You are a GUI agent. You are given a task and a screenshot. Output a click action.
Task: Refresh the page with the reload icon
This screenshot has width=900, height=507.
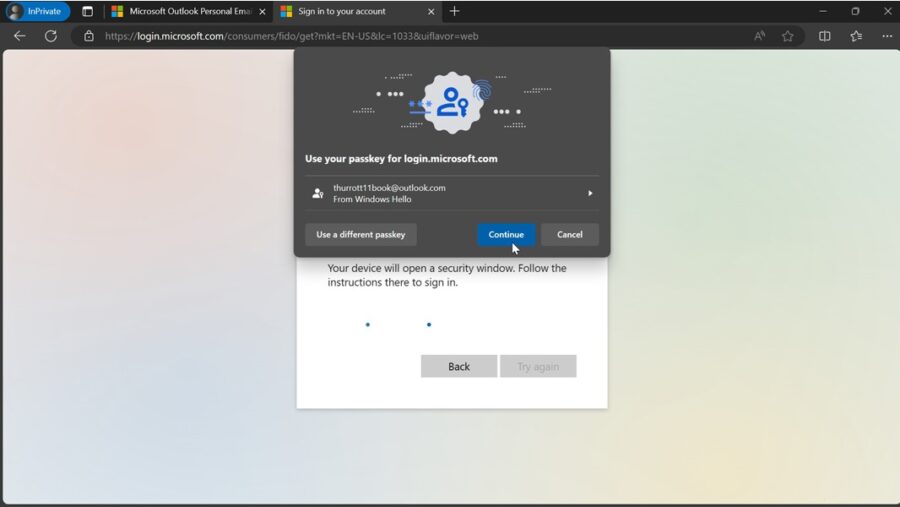[x=51, y=36]
